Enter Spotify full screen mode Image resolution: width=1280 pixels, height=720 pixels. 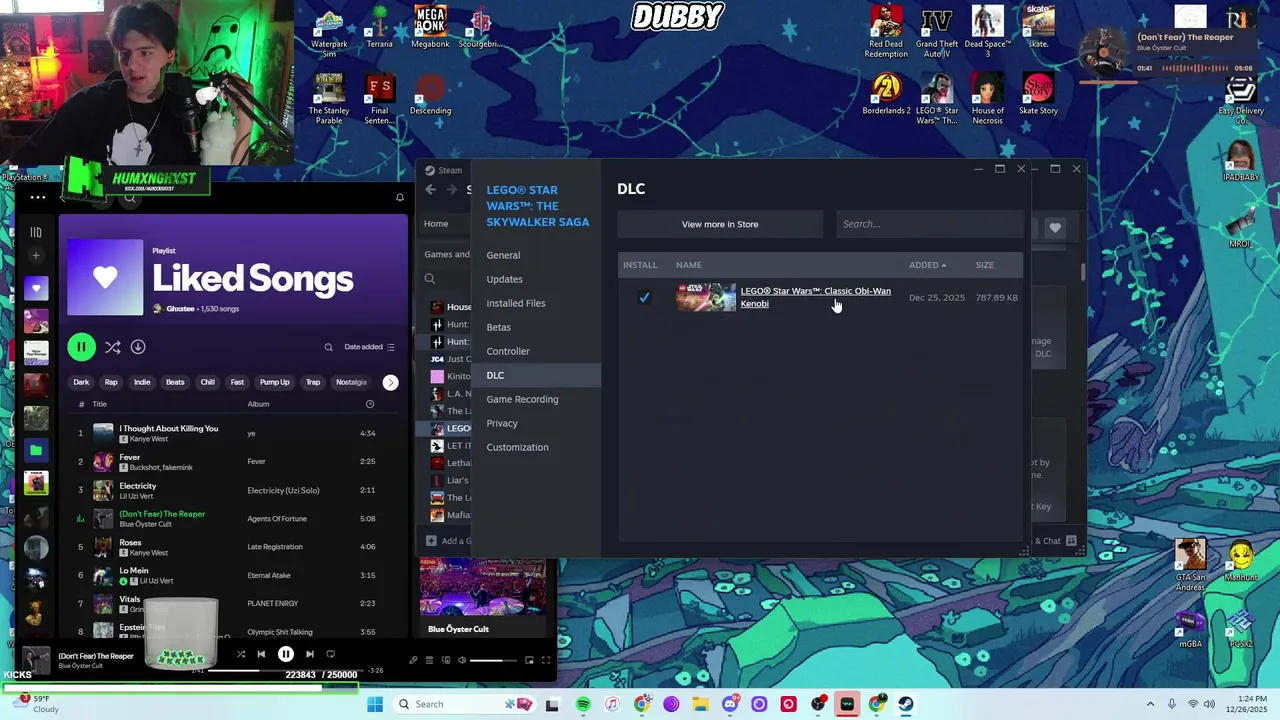[x=546, y=660]
